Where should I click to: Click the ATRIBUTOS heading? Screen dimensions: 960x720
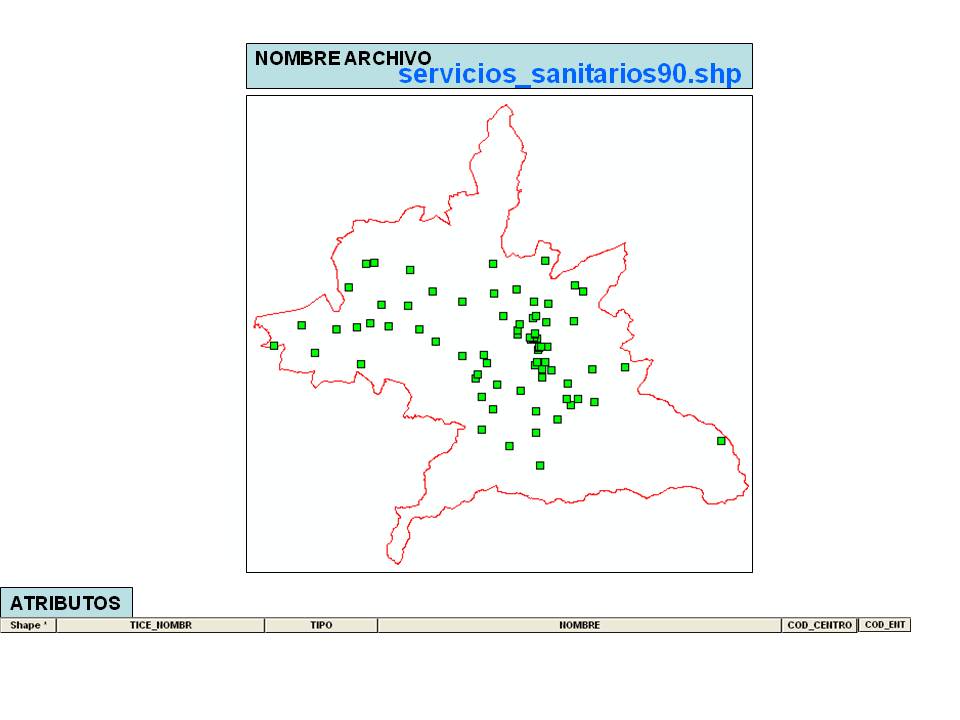click(66, 603)
